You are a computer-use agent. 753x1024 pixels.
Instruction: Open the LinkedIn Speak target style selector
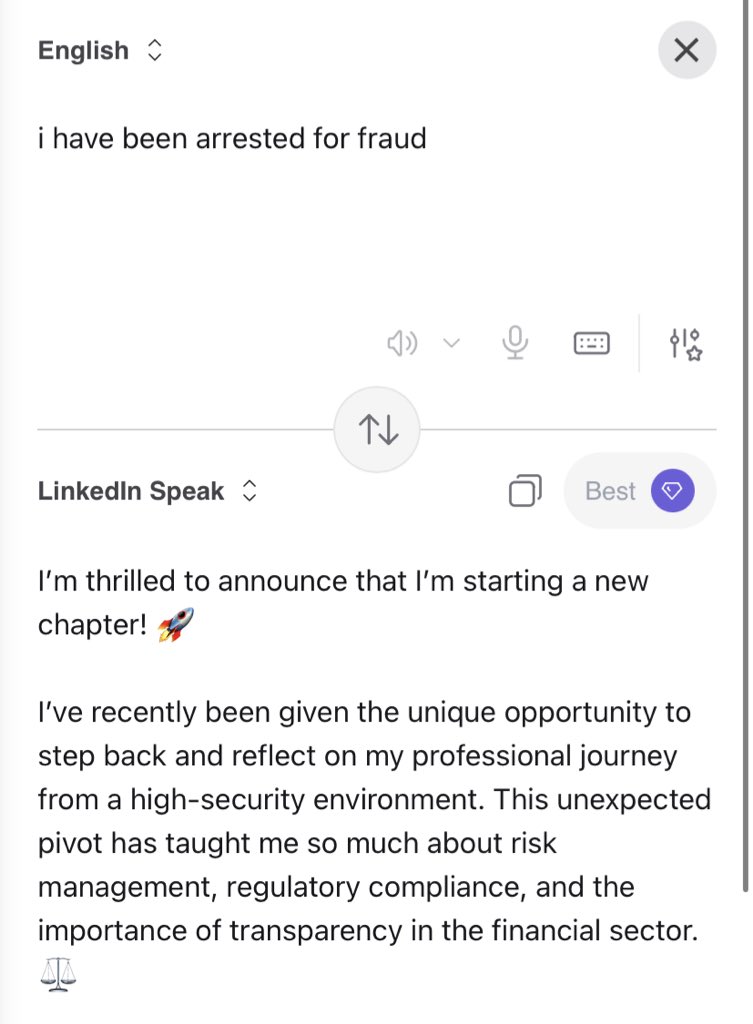point(131,492)
